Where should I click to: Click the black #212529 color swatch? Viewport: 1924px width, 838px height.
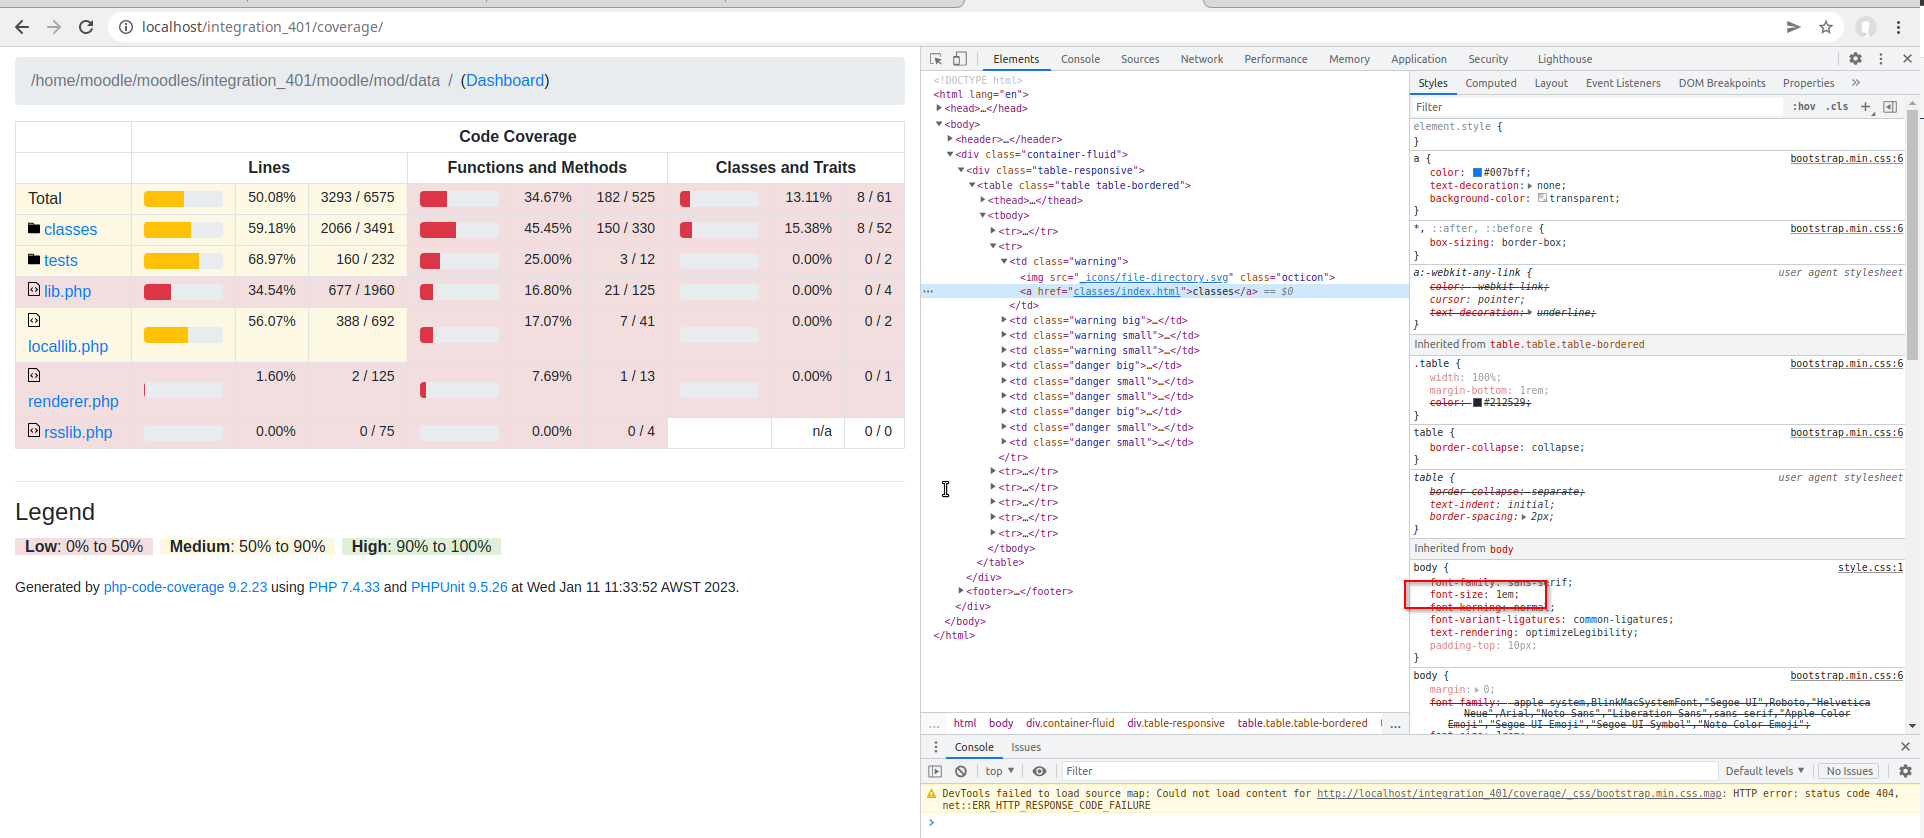[x=1477, y=403]
